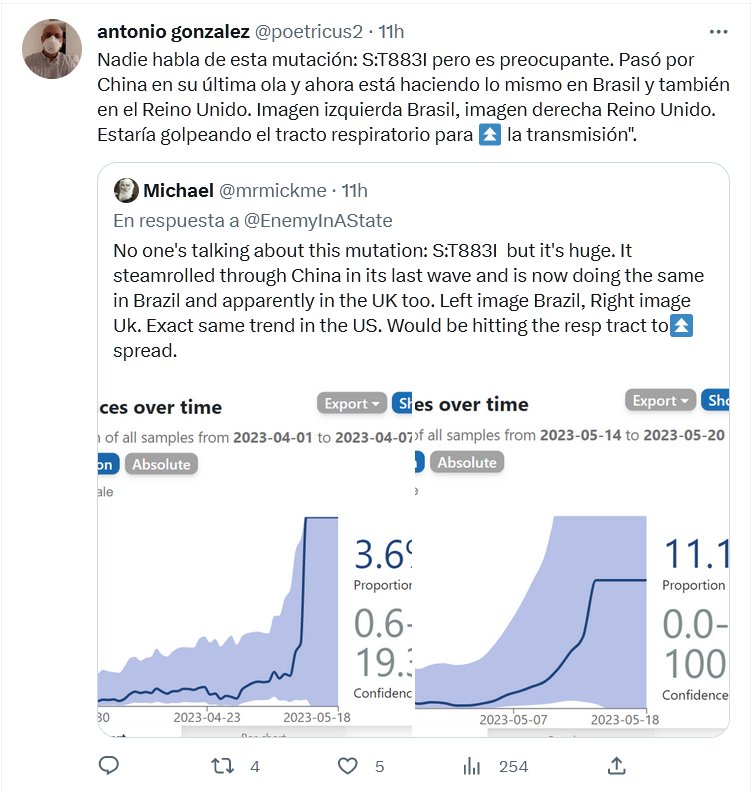The height and width of the screenshot is (792, 756).
Task: Toggle Absolute mode on left chart
Action: (161, 464)
